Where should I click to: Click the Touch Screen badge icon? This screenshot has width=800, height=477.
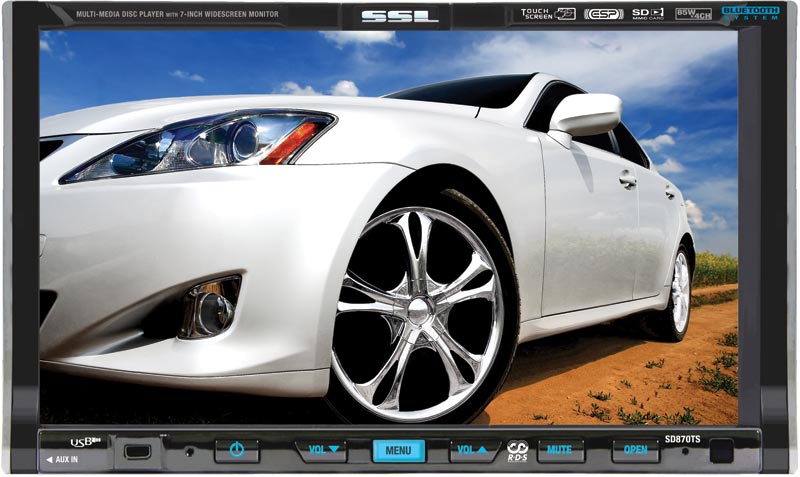[x=548, y=14]
